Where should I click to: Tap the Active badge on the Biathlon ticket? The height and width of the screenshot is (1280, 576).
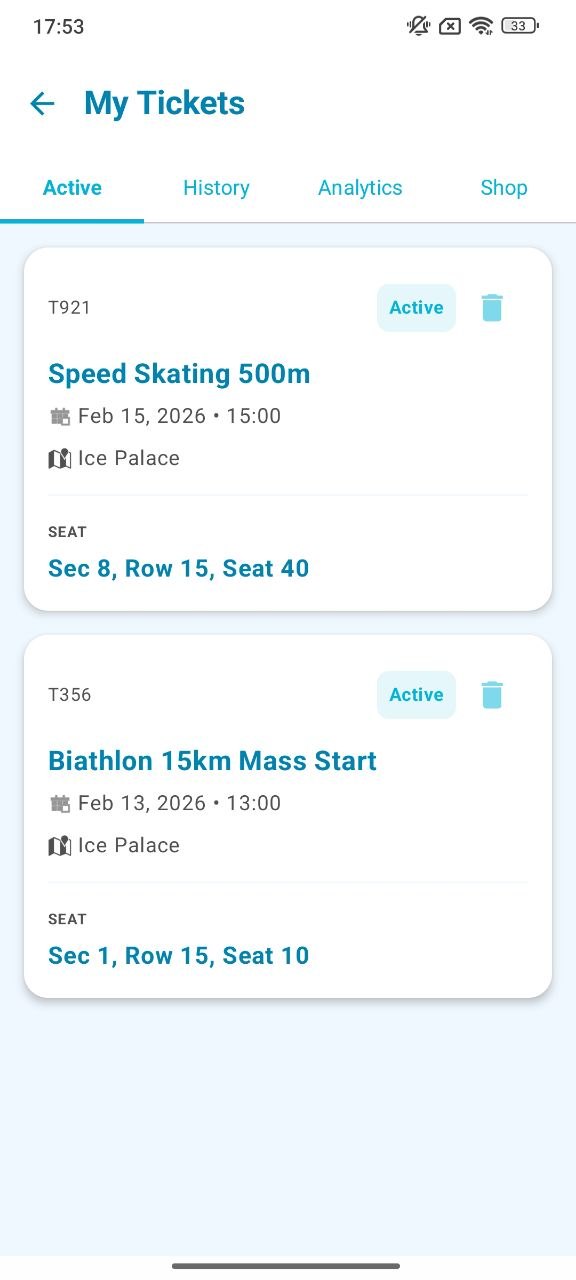click(416, 694)
